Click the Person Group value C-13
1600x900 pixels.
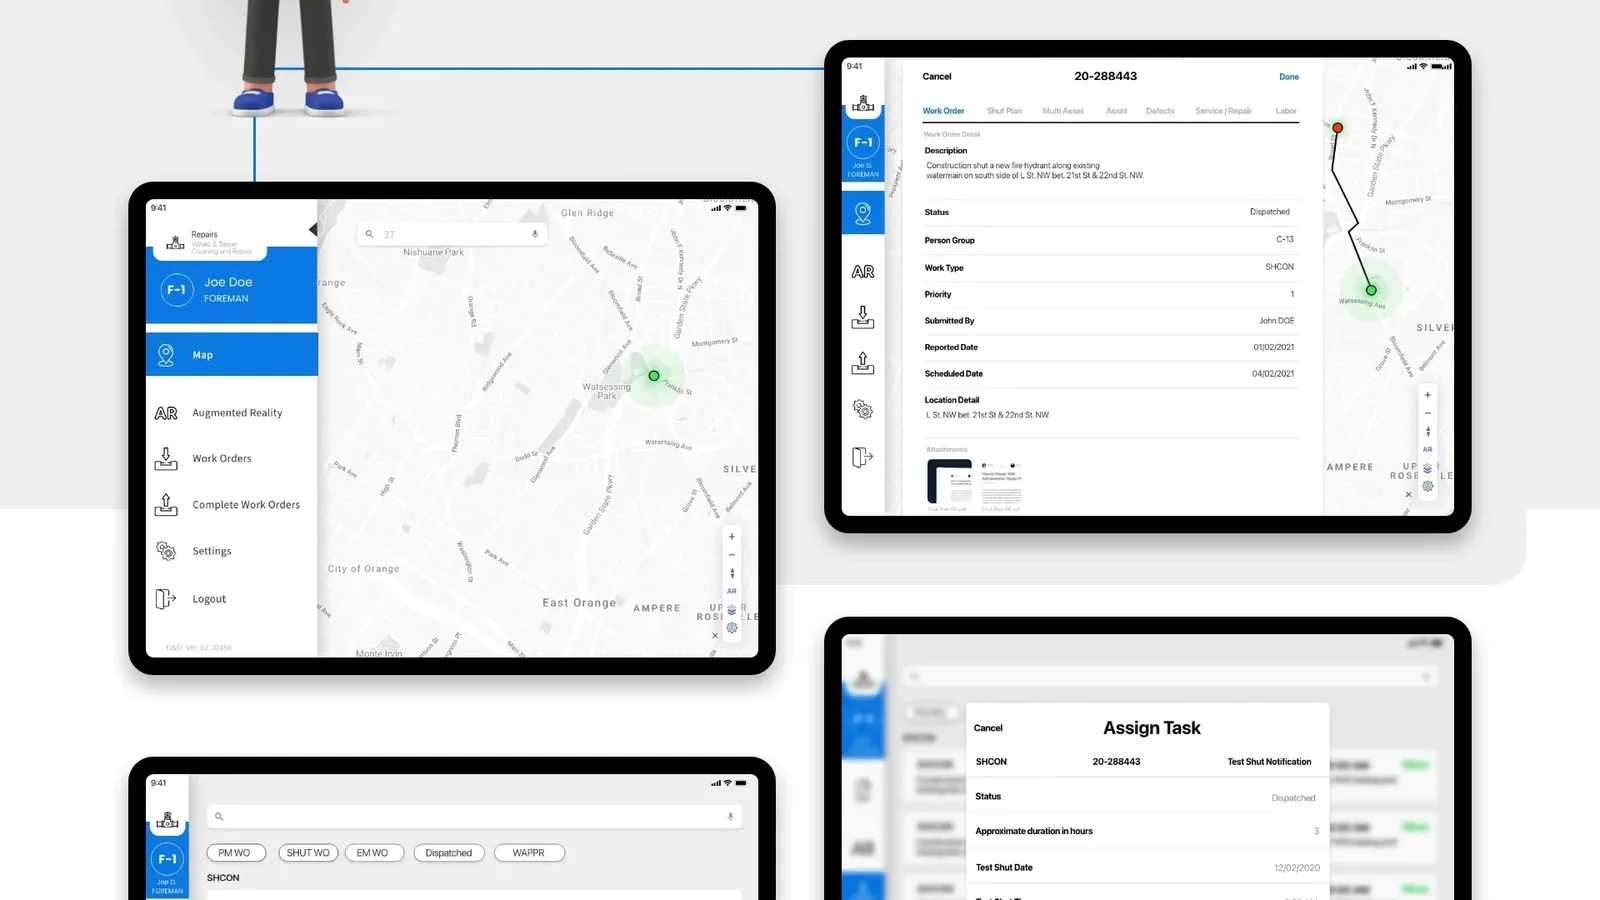point(1285,240)
